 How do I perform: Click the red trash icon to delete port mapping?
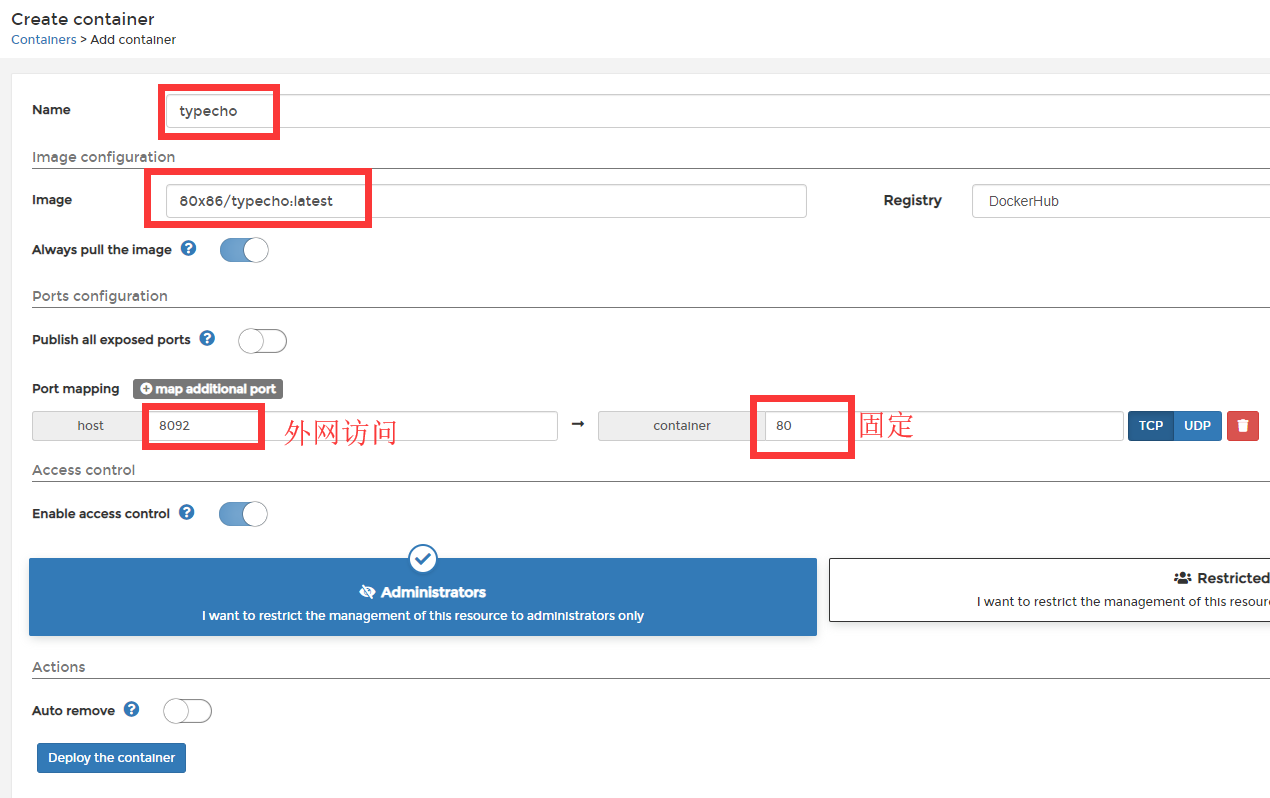[1243, 426]
